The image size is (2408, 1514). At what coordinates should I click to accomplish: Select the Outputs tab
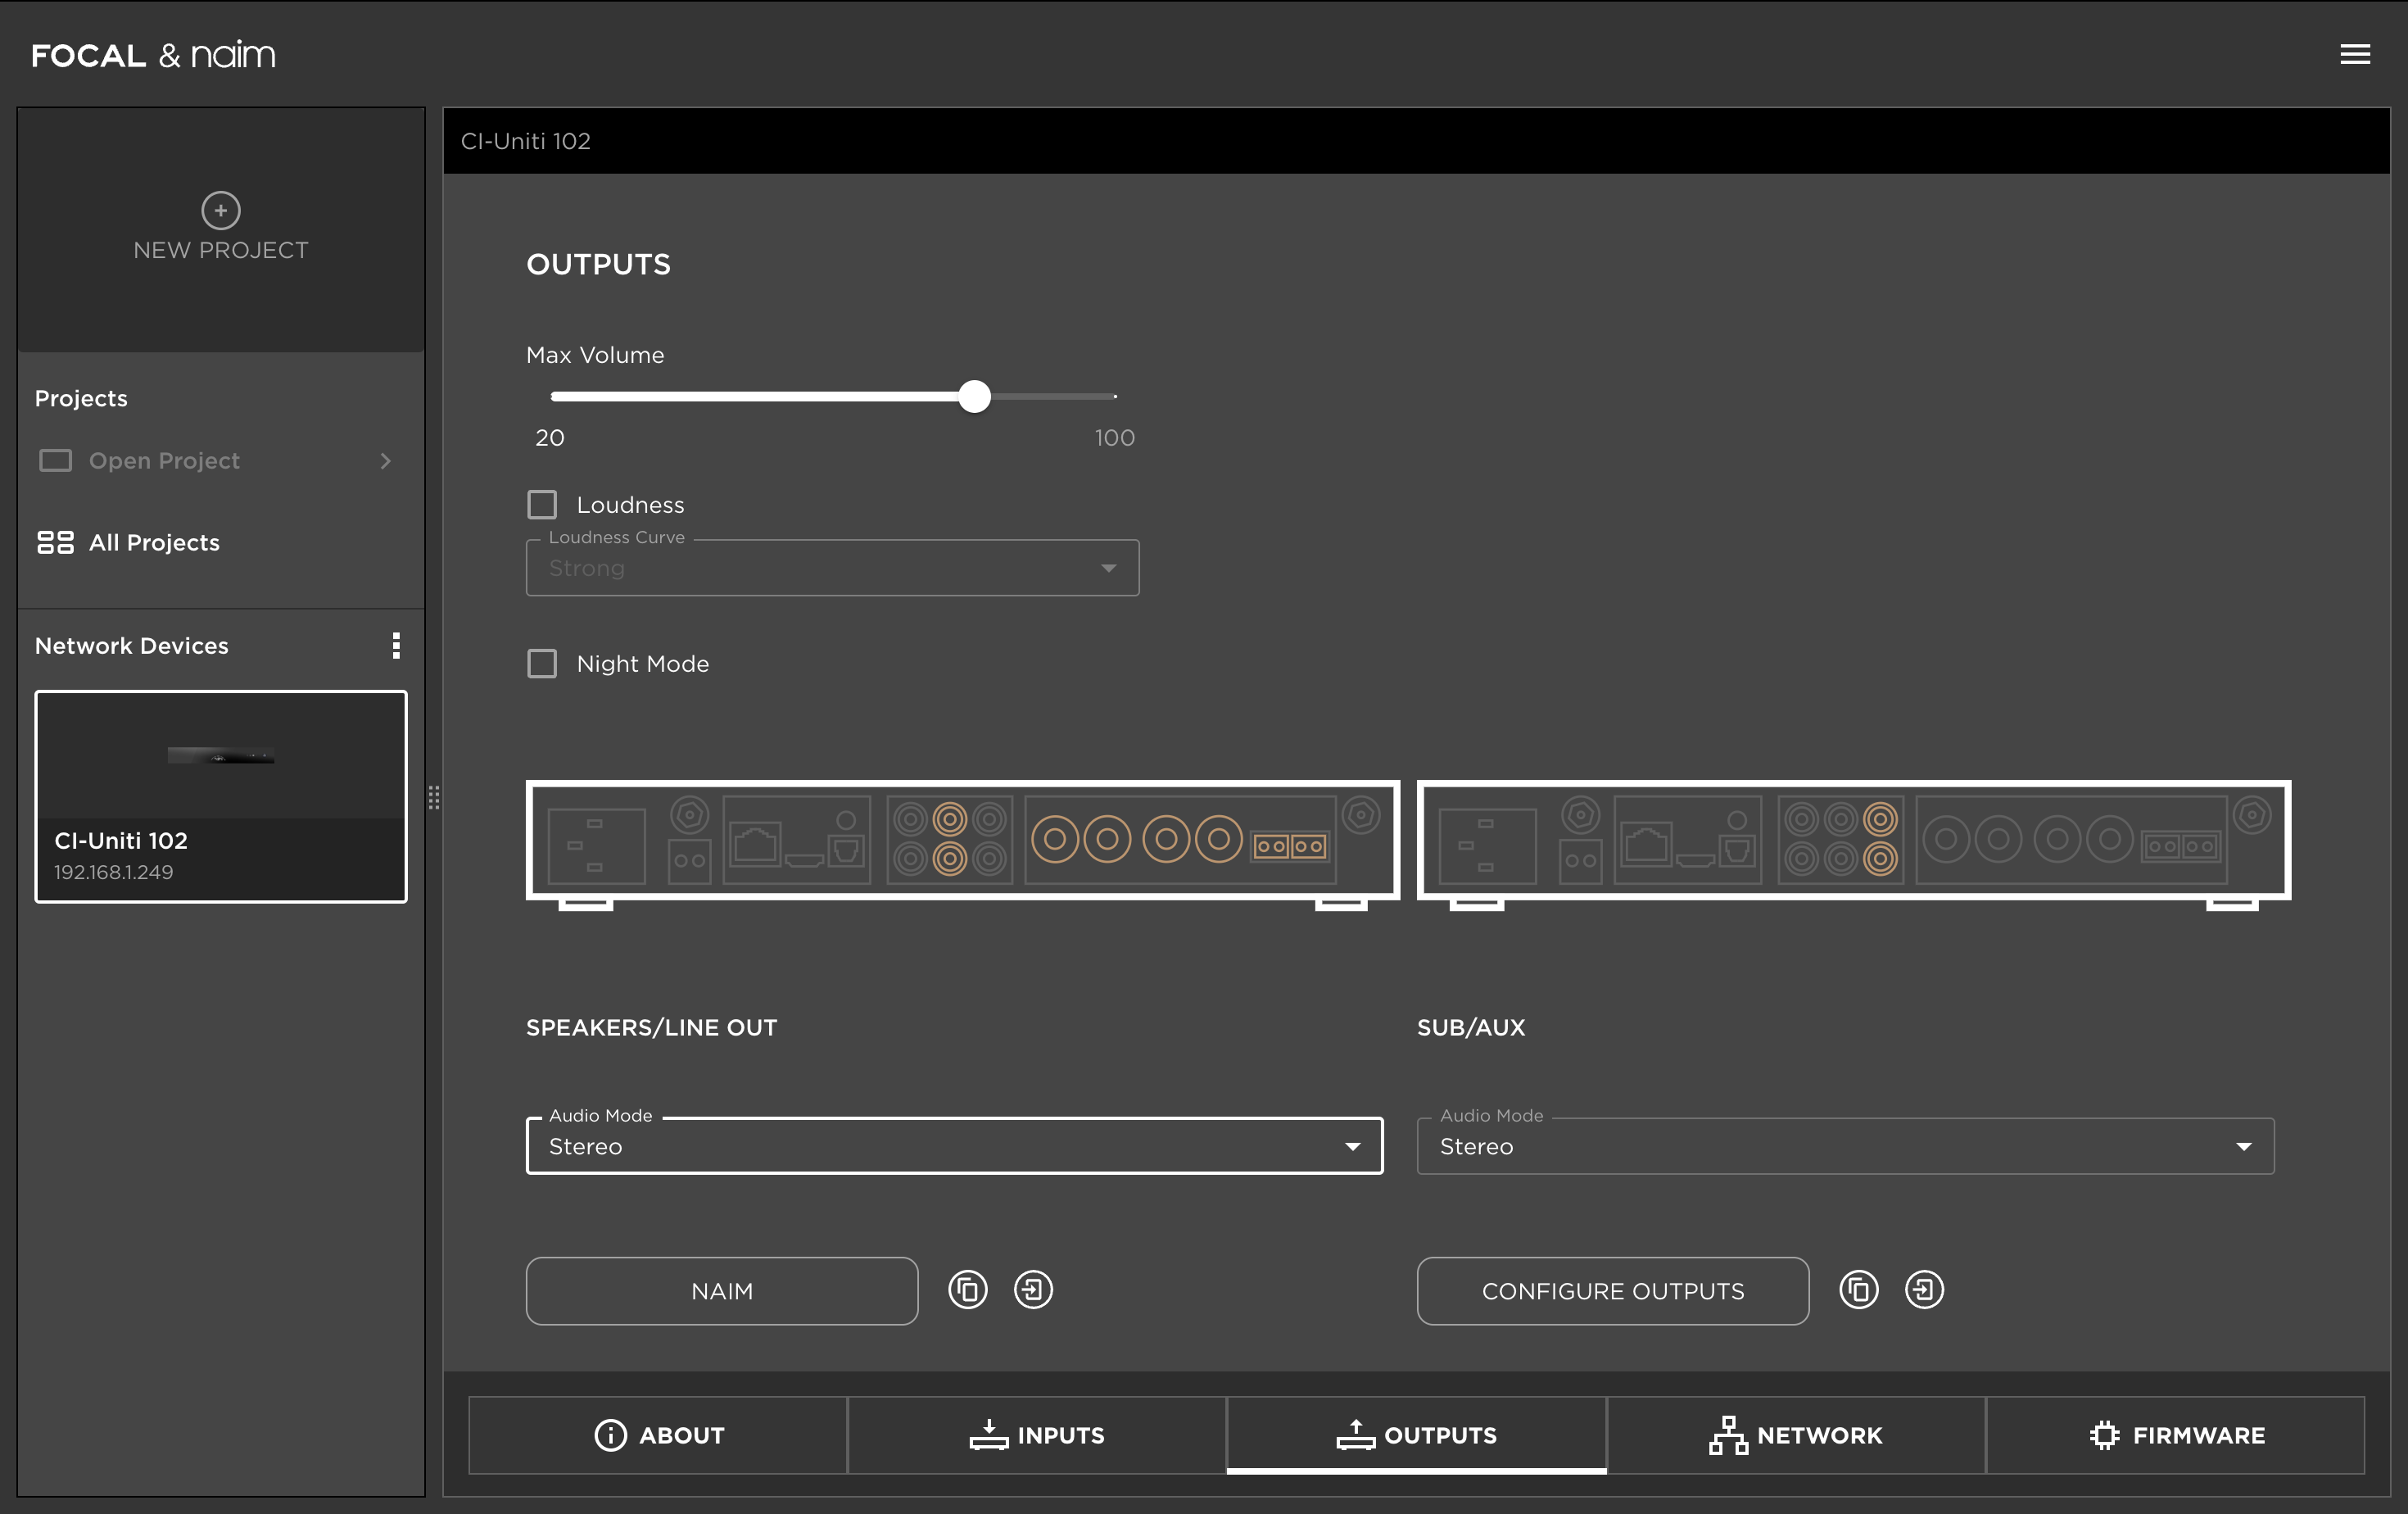click(x=1416, y=1435)
